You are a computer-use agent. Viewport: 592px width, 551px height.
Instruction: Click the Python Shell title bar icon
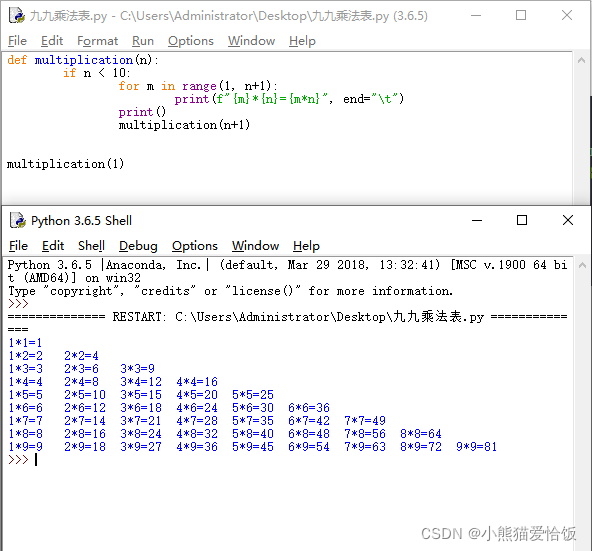[x=17, y=220]
